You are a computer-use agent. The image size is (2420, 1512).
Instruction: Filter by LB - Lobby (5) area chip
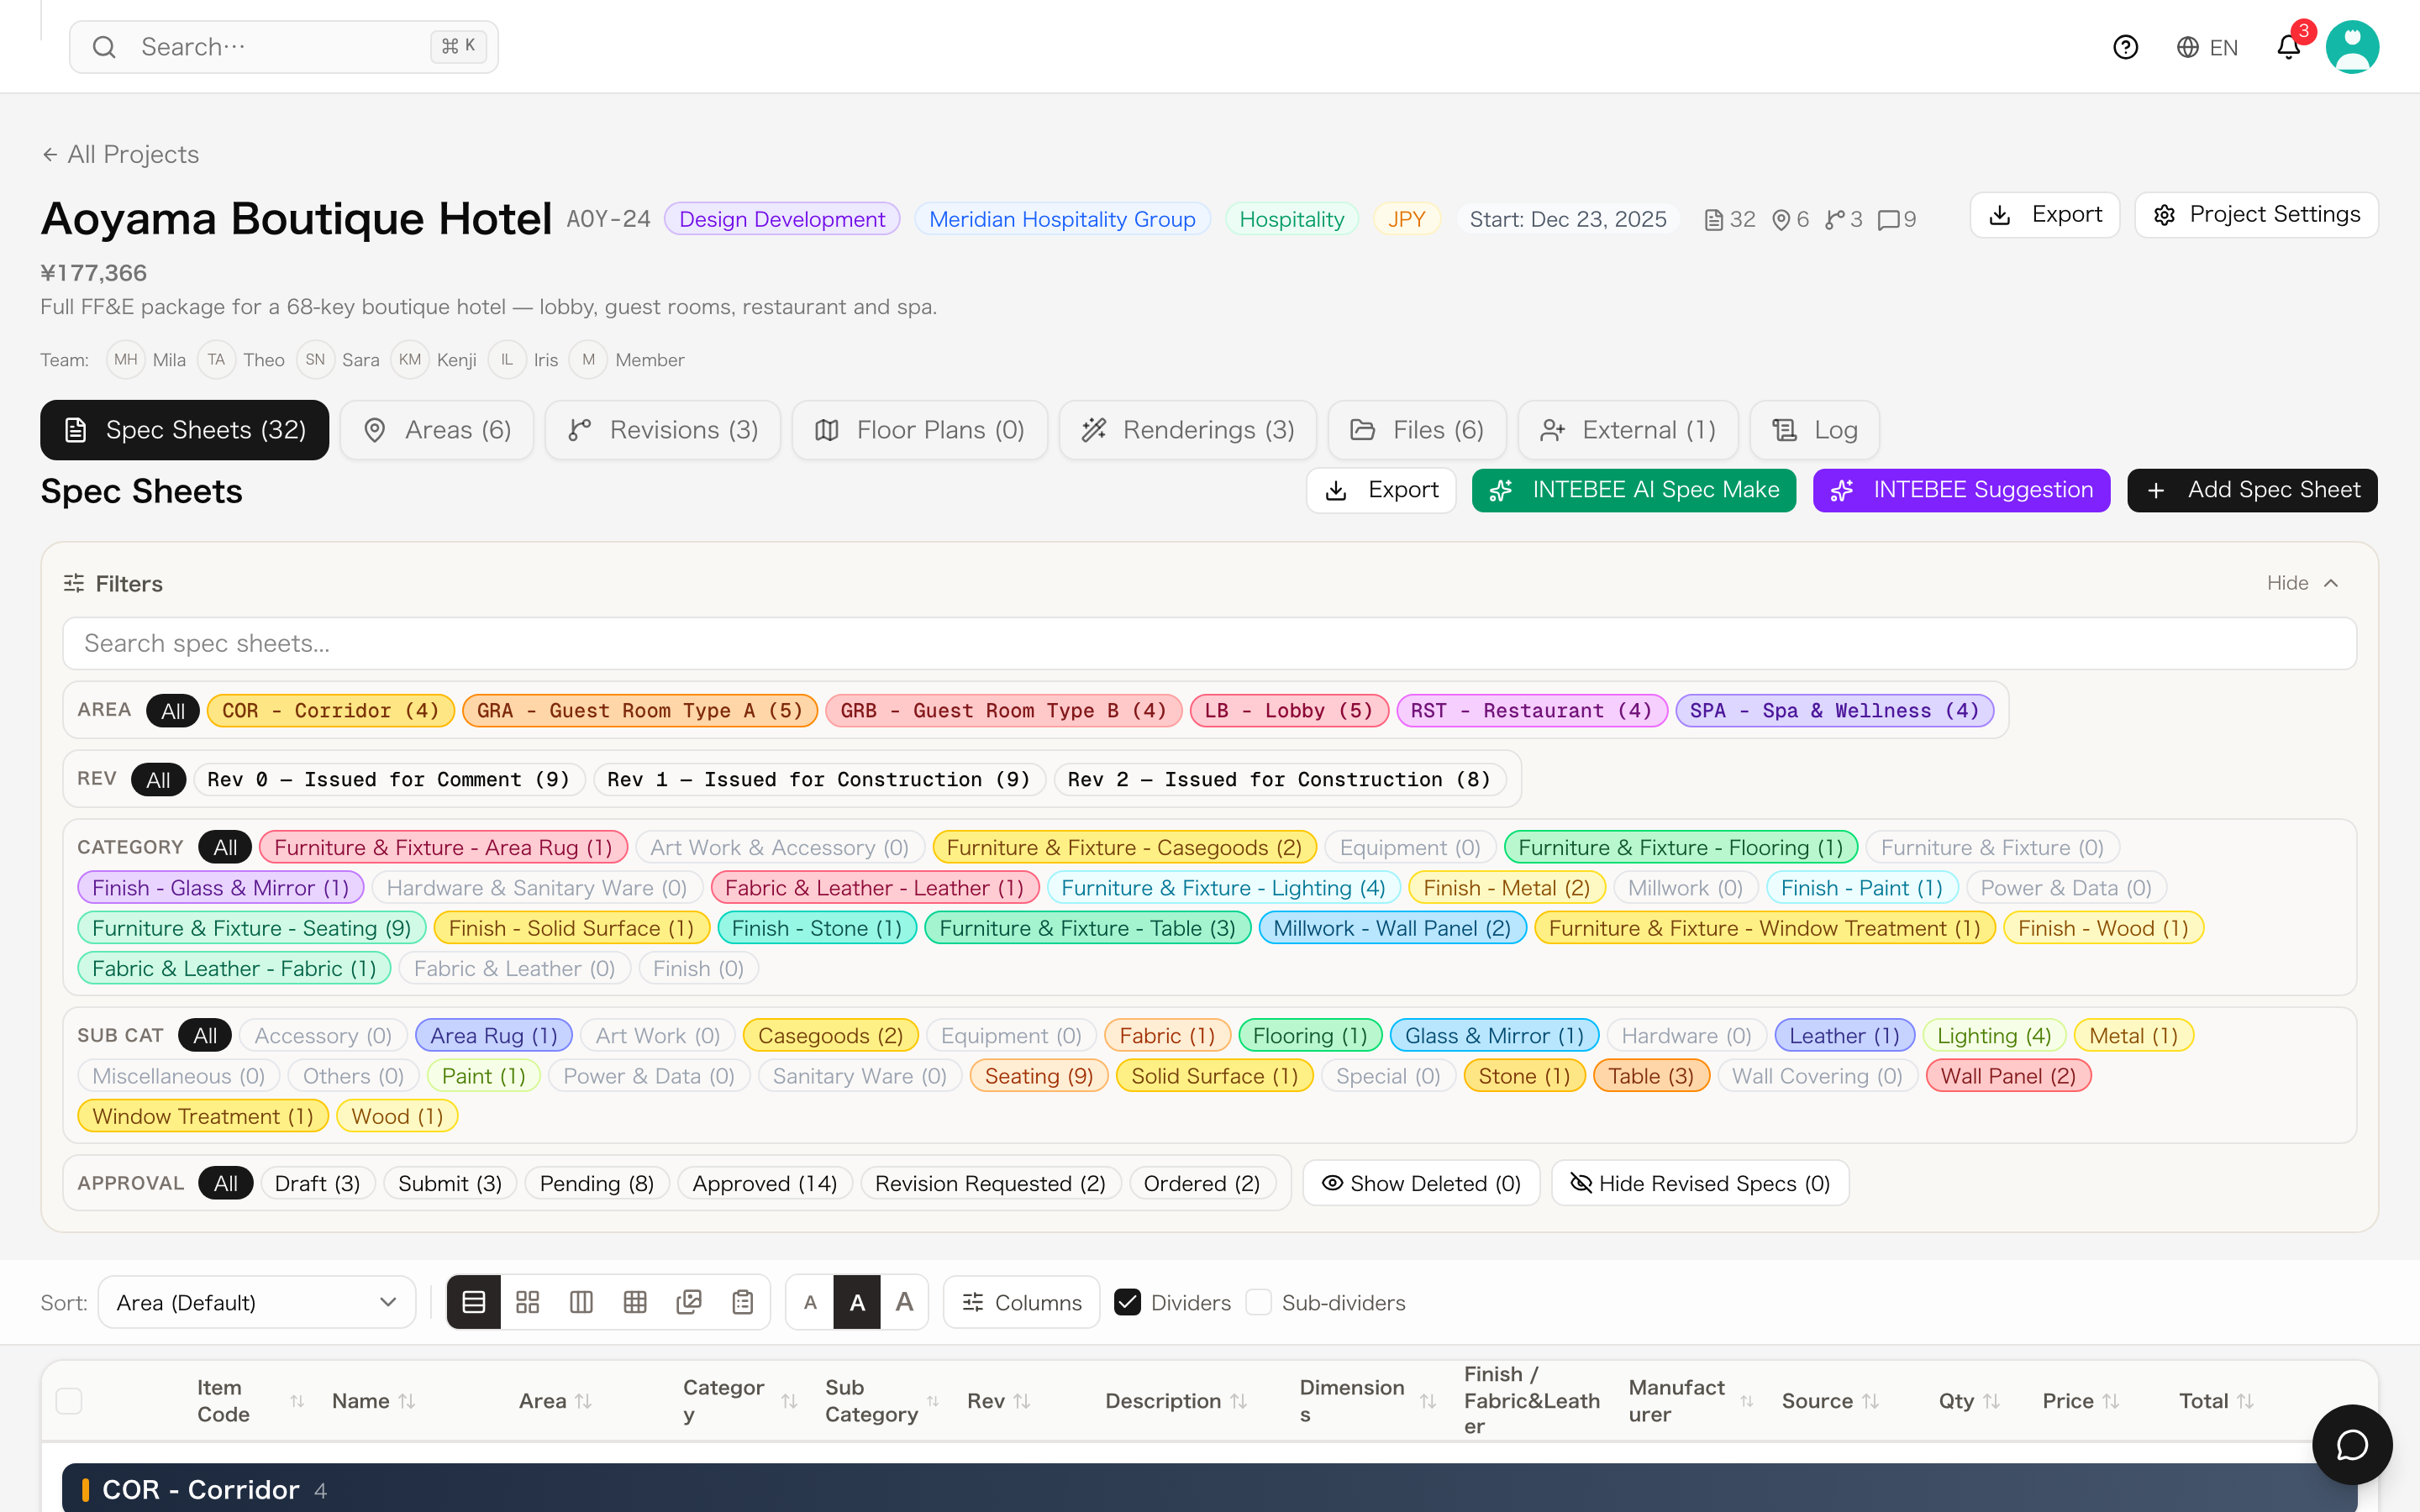click(x=1289, y=711)
